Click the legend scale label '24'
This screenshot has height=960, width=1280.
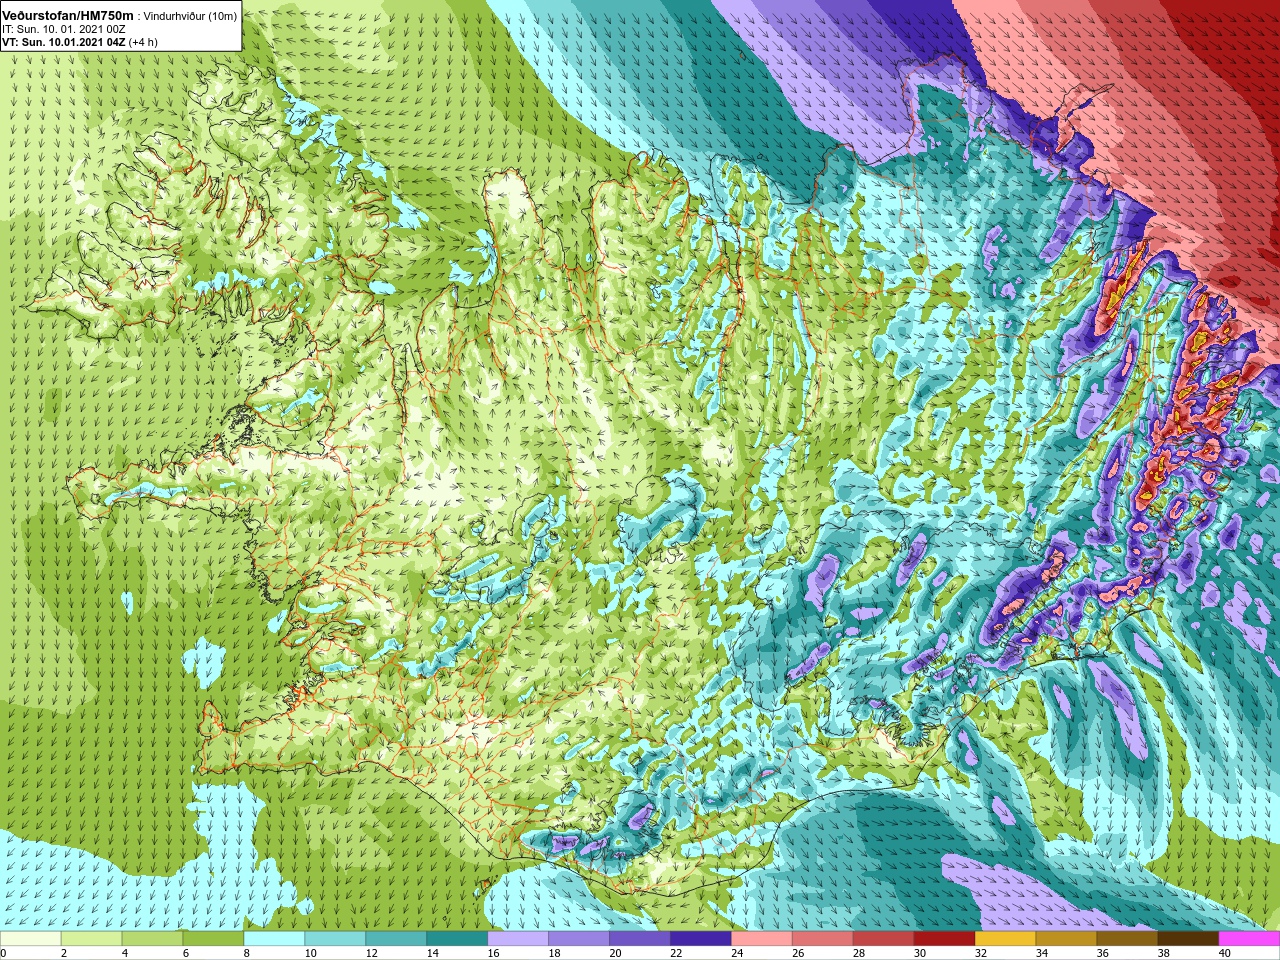point(737,954)
